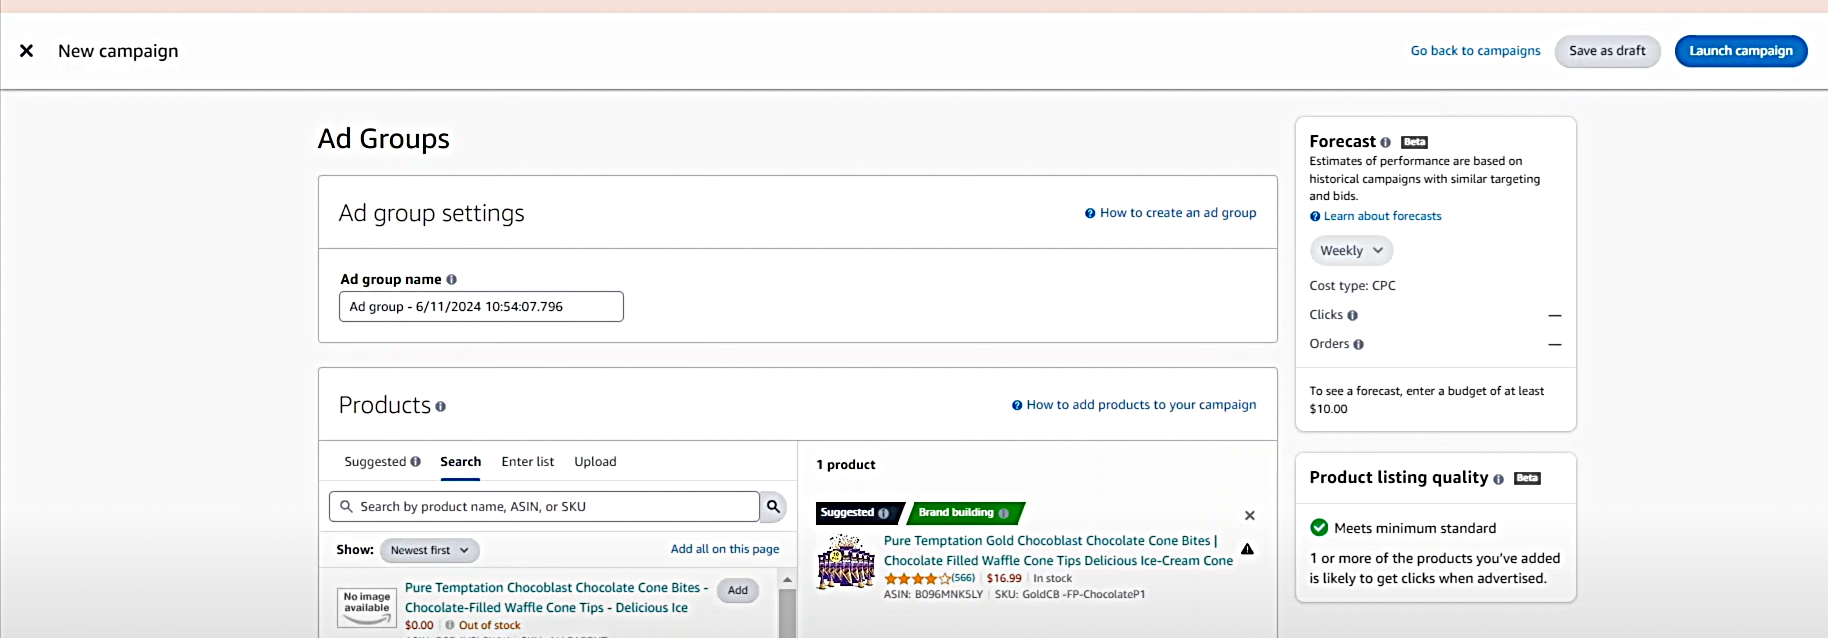Screen dimensions: 1828x638
Task: Open the Newest first sort dropdown
Action: click(x=430, y=550)
